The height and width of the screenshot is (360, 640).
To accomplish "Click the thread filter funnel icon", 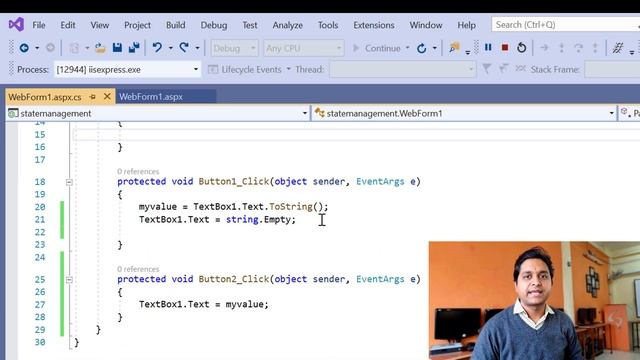I will (x=487, y=69).
